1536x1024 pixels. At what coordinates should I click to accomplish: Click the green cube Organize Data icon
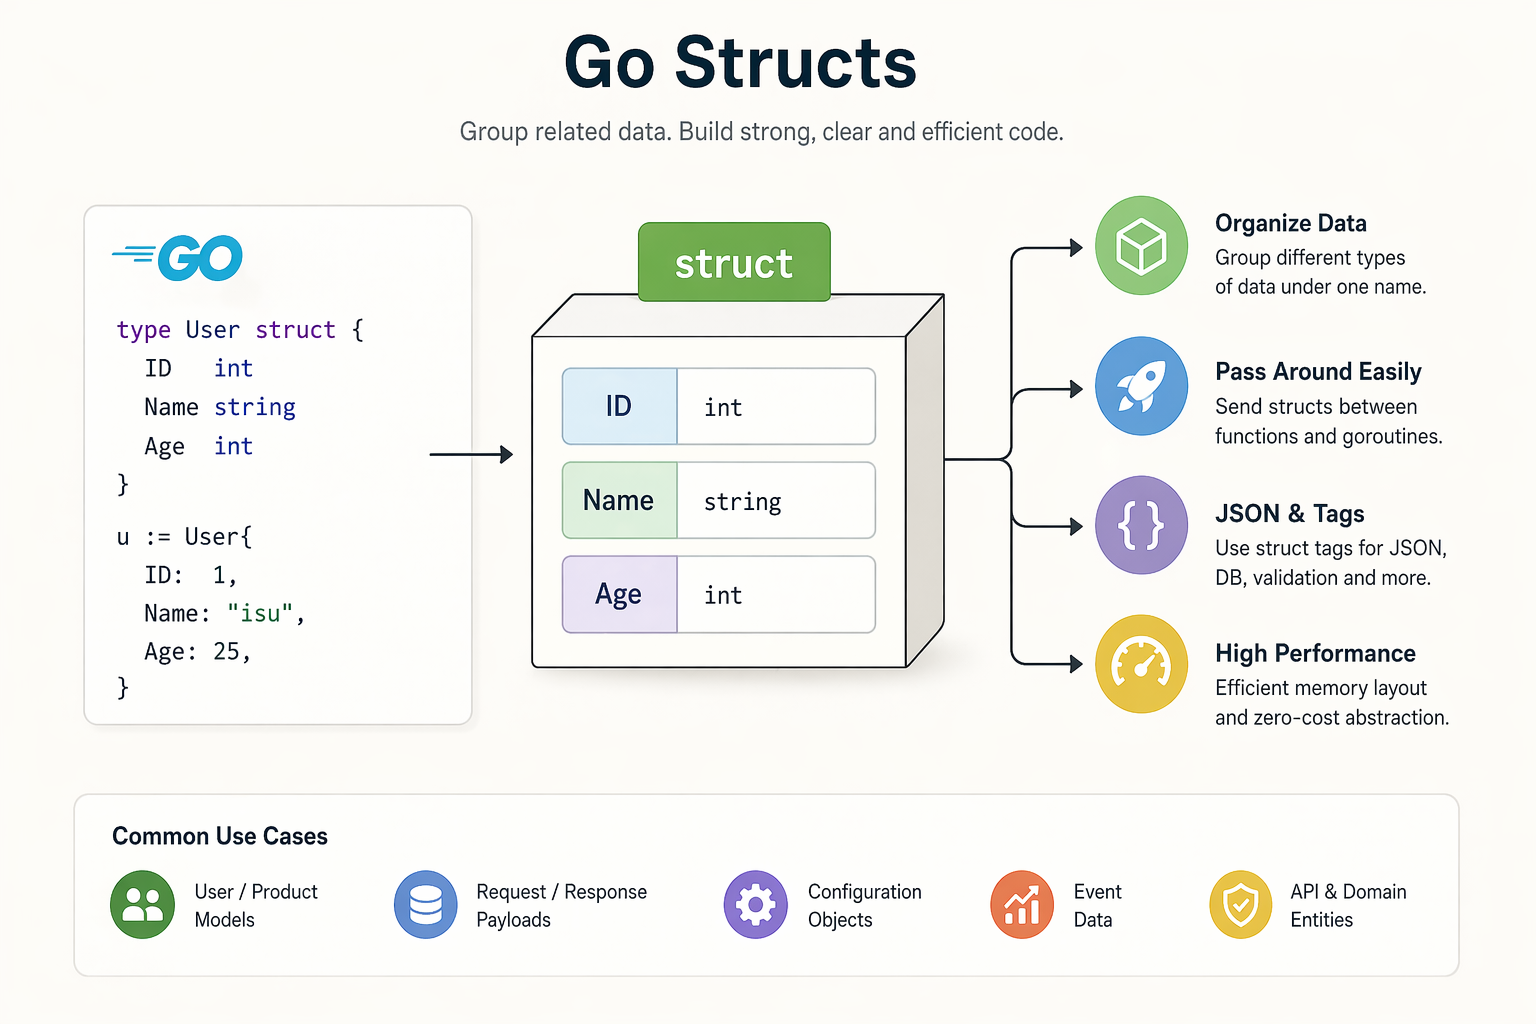tap(1141, 246)
